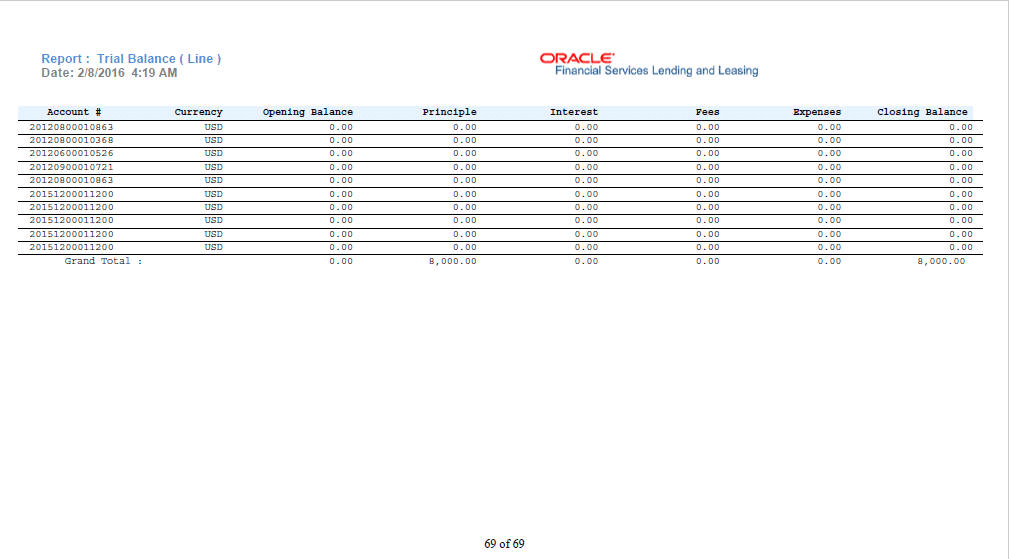The width and height of the screenshot is (1009, 559).
Task: Select account number 20120800010368
Action: pos(71,140)
